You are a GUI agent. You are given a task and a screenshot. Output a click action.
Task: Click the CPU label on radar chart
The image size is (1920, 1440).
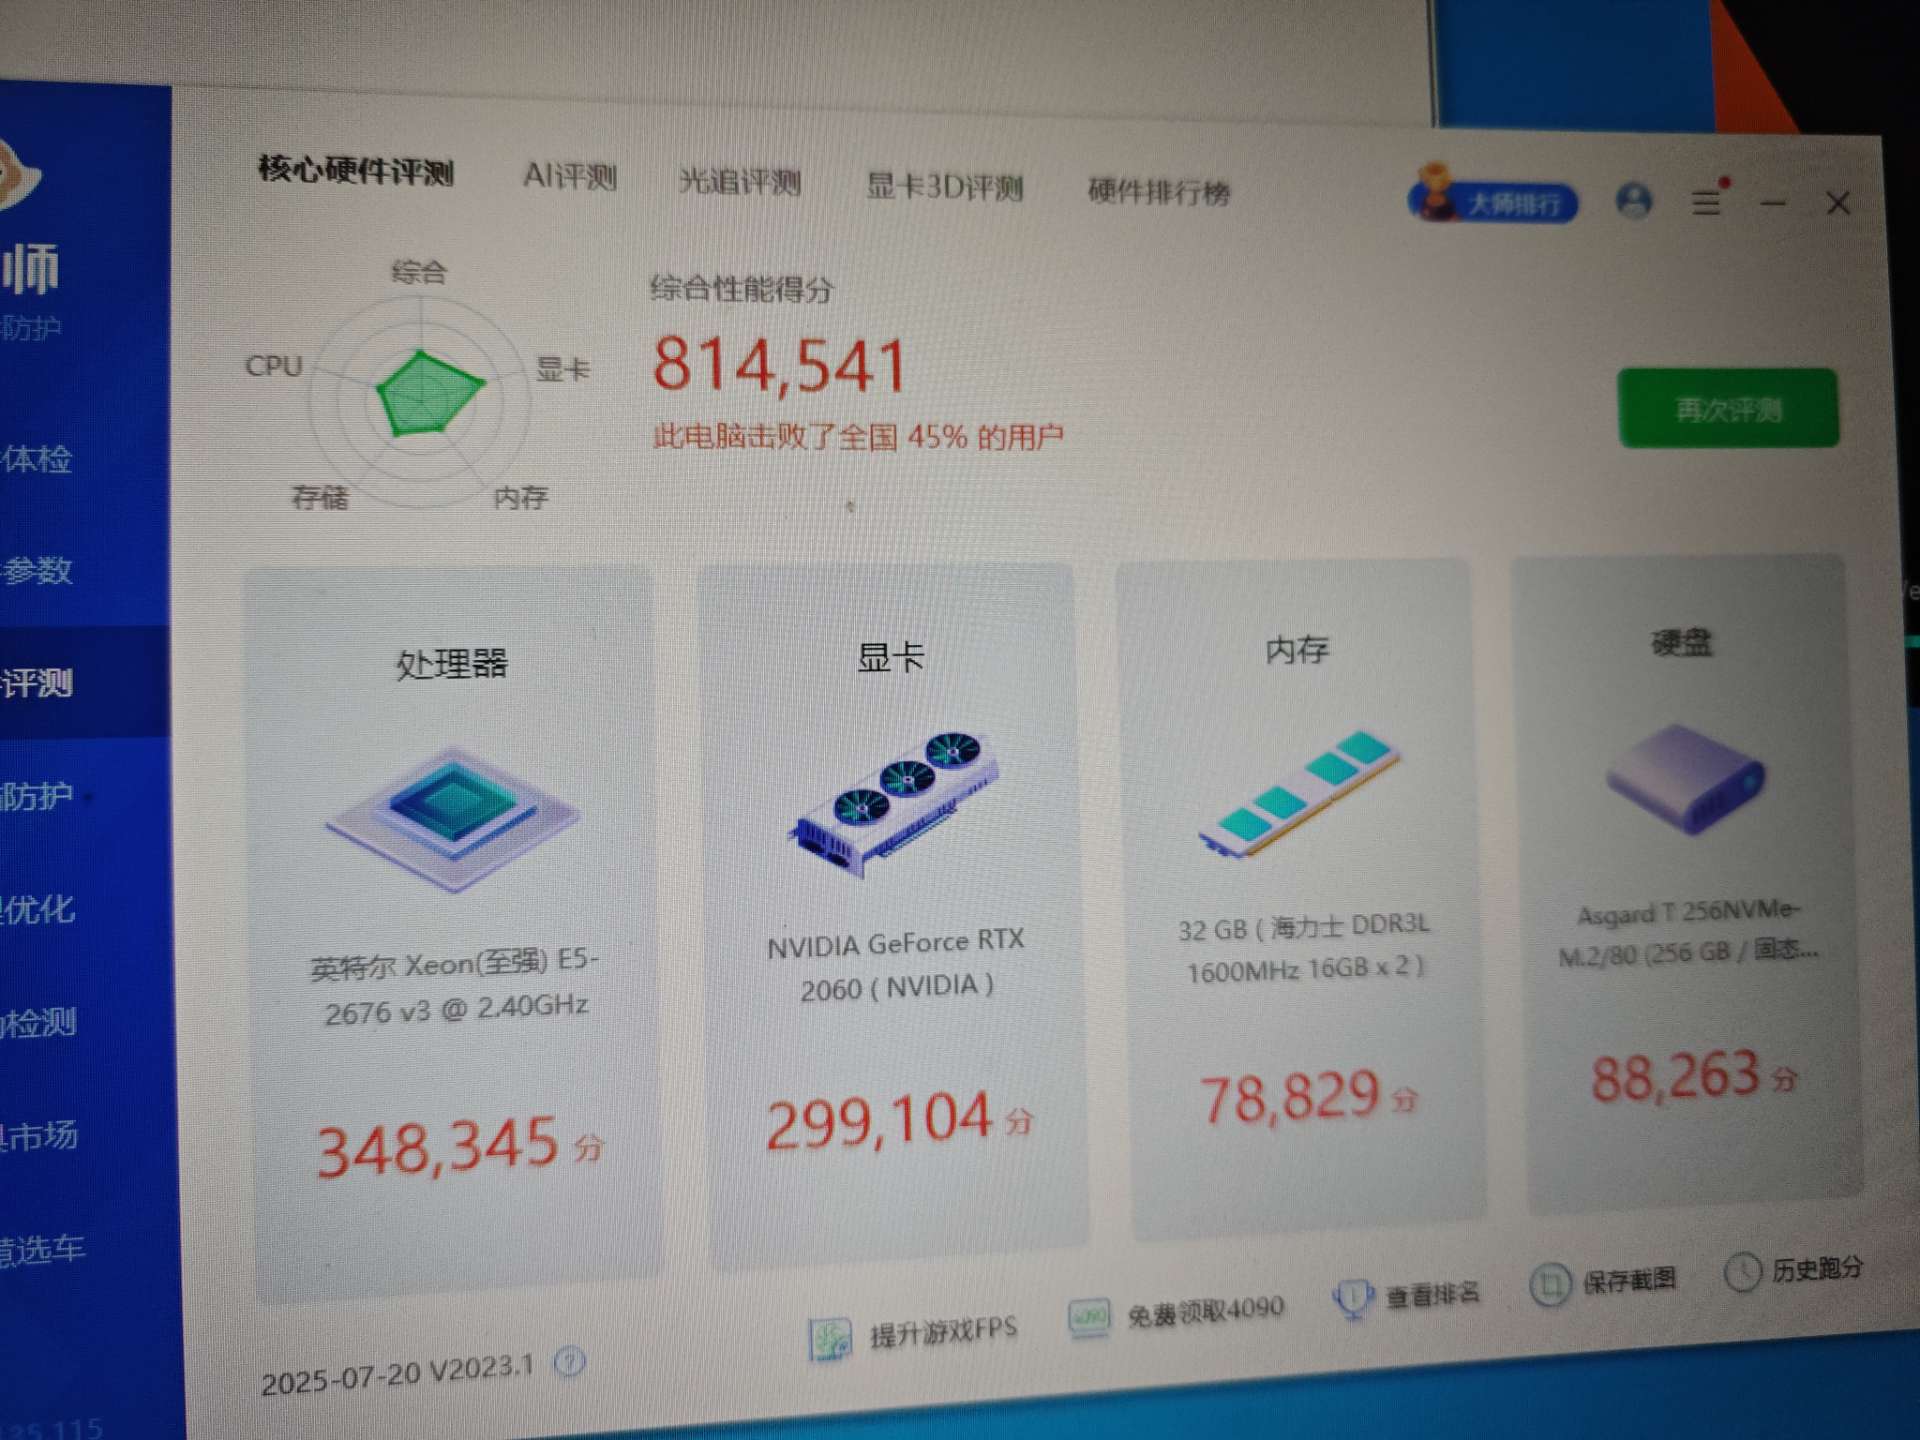pos(274,366)
